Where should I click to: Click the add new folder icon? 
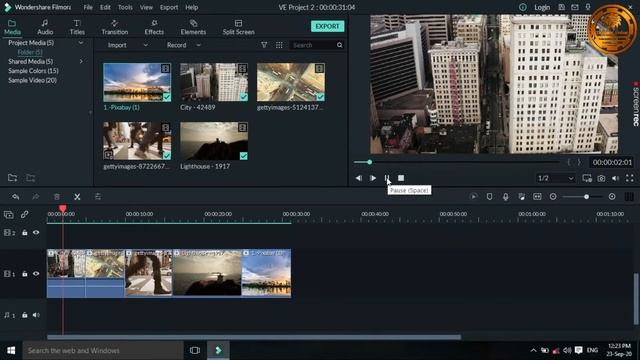(x=12, y=178)
